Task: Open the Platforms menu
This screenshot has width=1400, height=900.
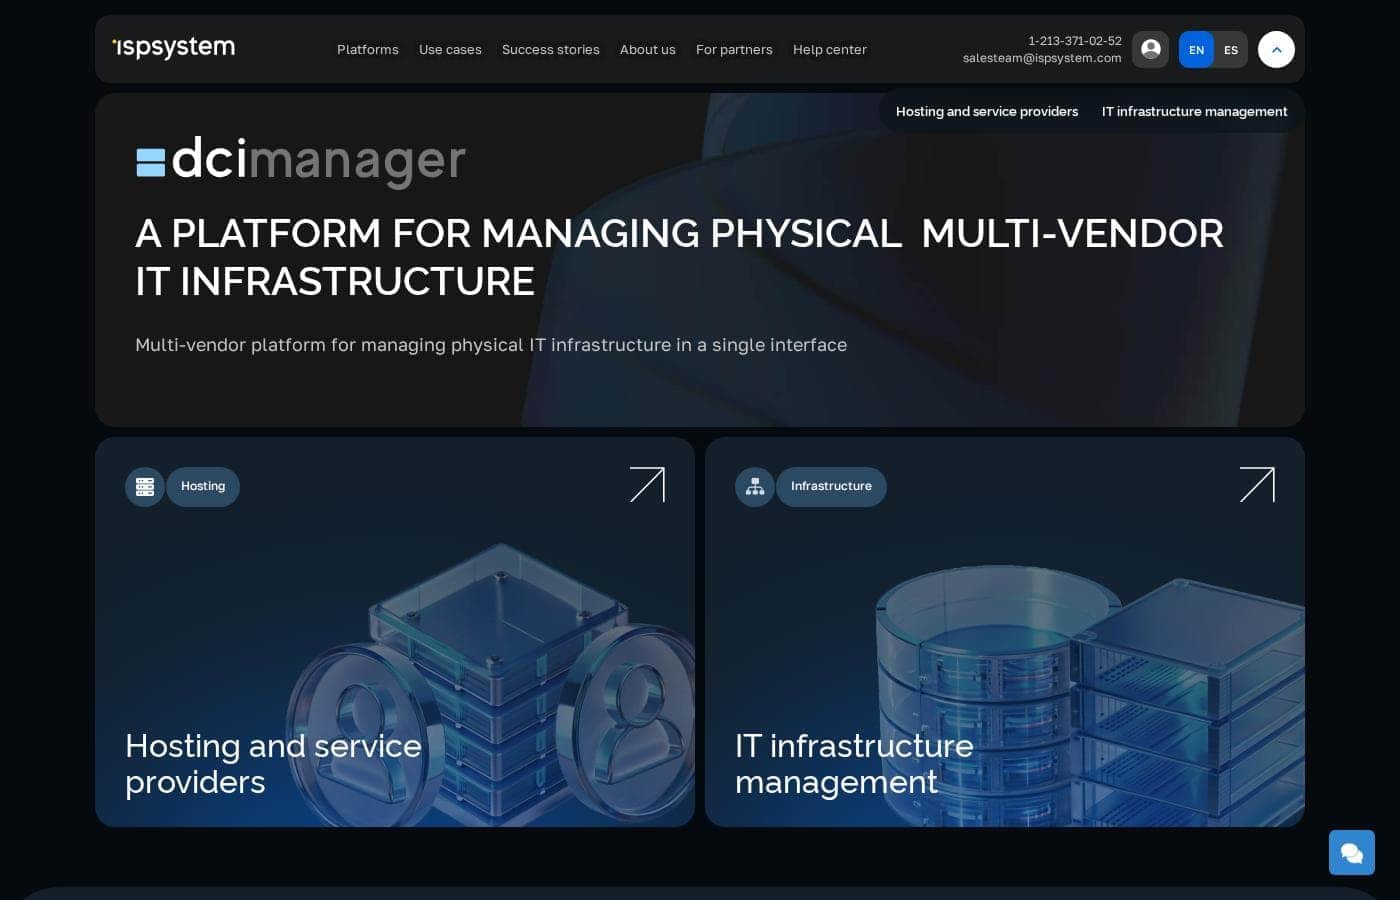Action: click(367, 49)
